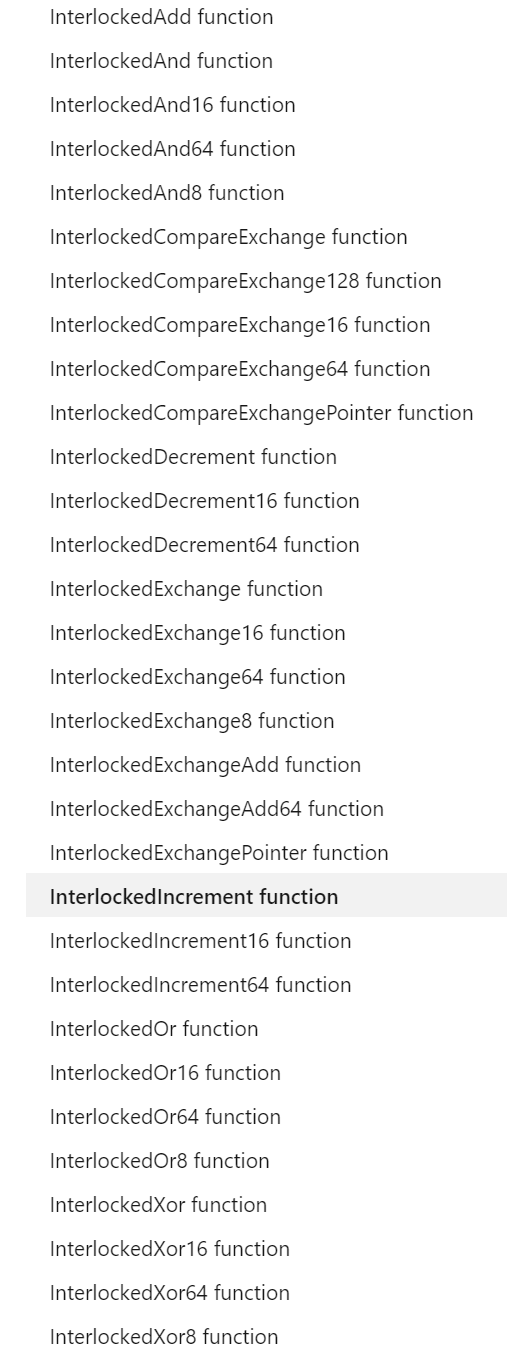Go to InterlockedXor function

tap(158, 1205)
